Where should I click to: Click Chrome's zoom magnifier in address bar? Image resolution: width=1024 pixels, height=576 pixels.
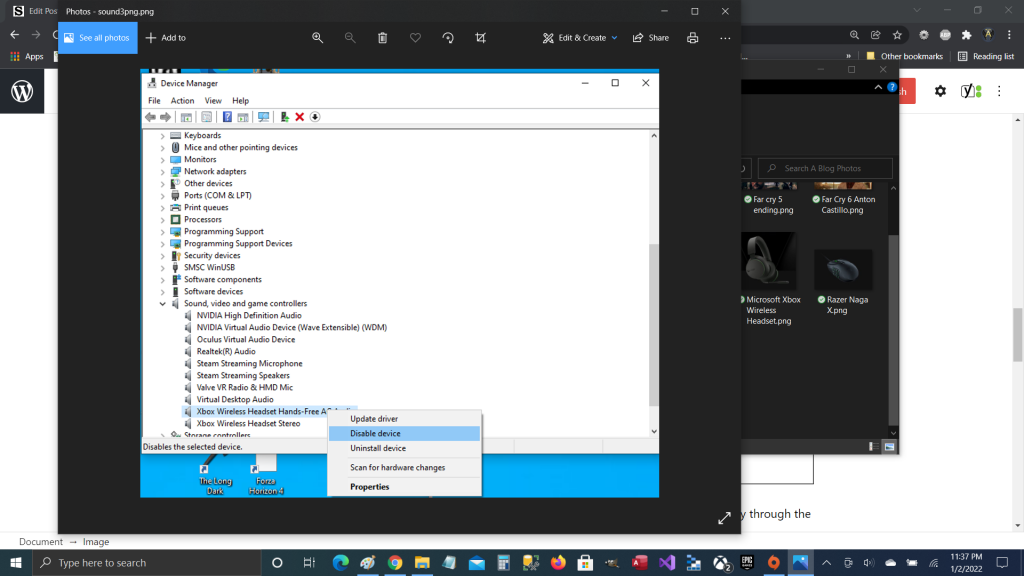[x=854, y=35]
